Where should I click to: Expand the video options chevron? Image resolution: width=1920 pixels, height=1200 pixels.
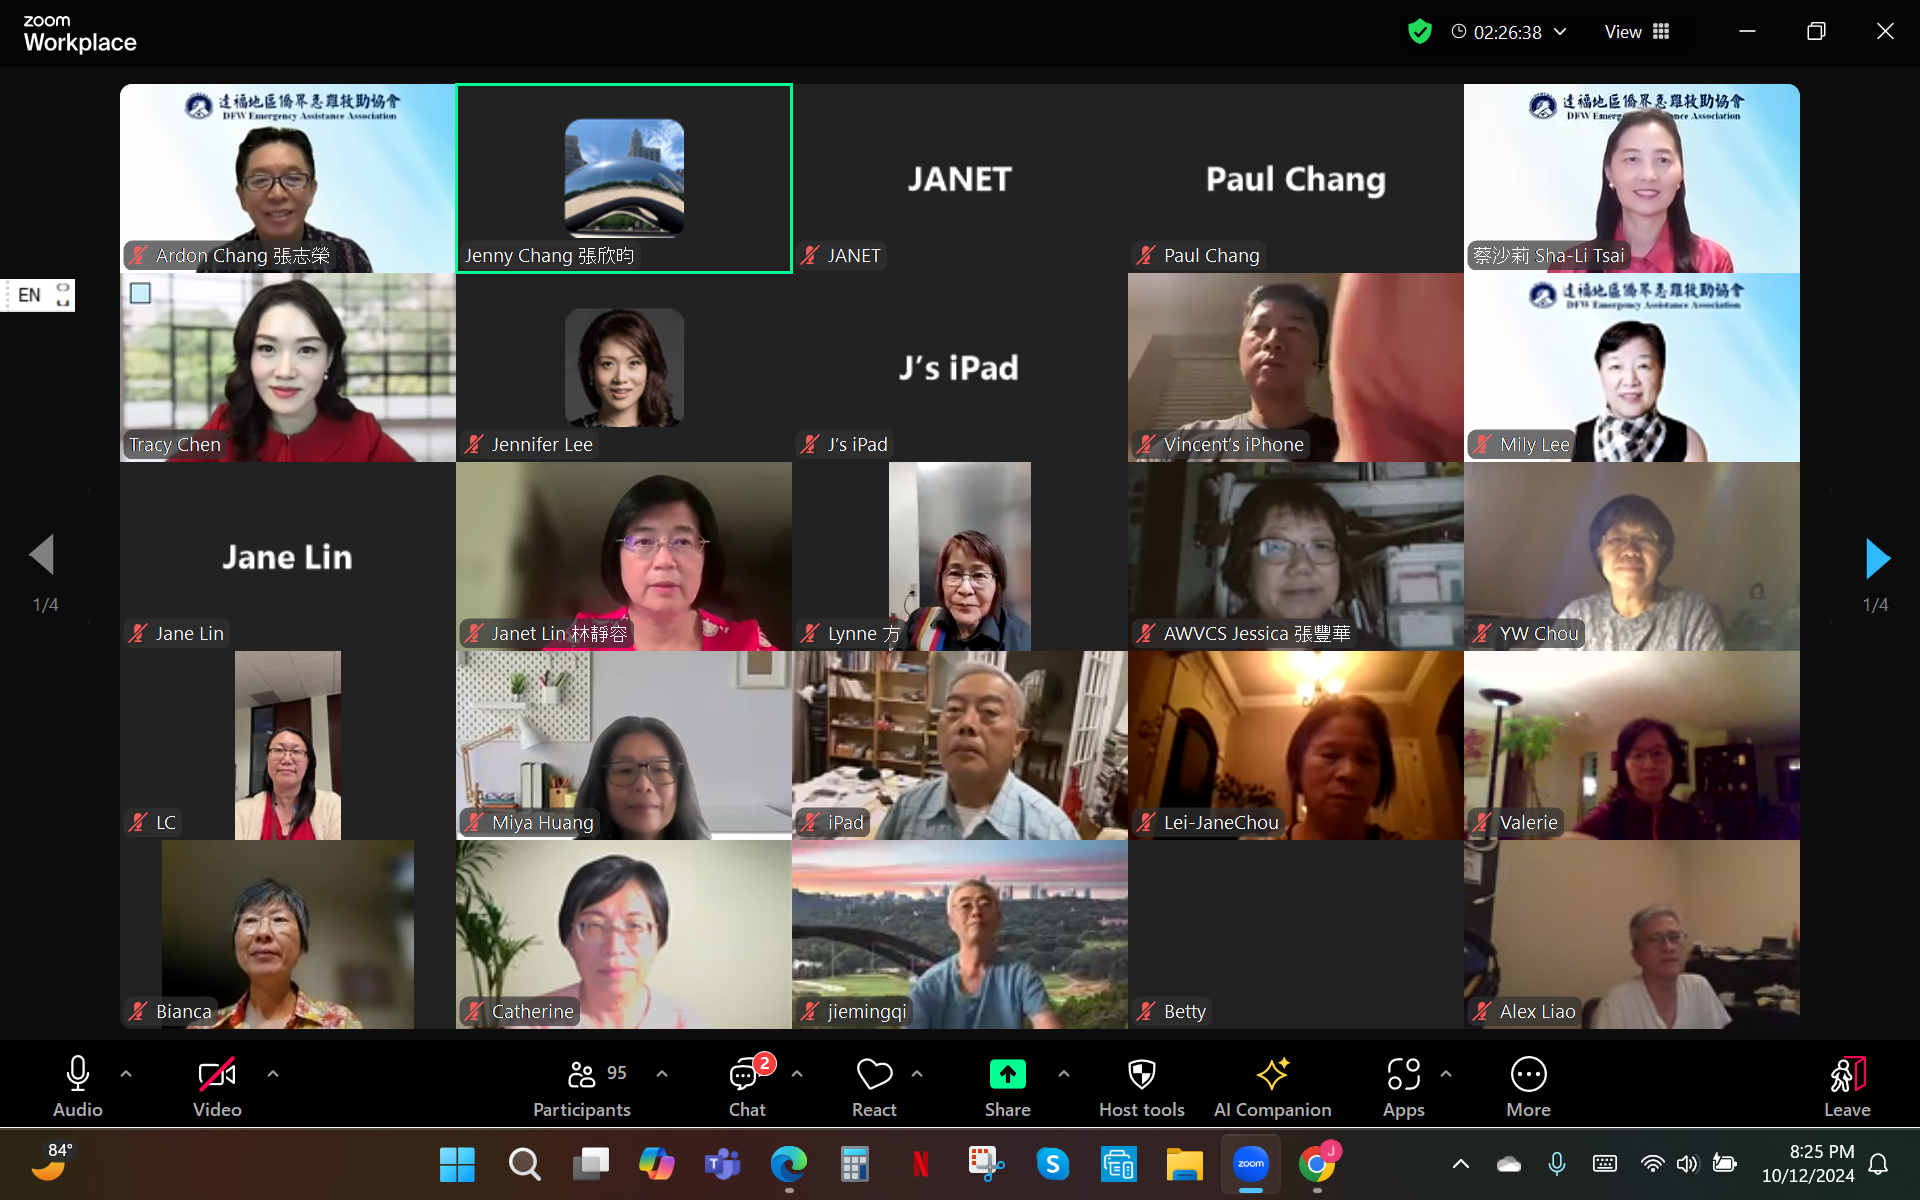273,1074
